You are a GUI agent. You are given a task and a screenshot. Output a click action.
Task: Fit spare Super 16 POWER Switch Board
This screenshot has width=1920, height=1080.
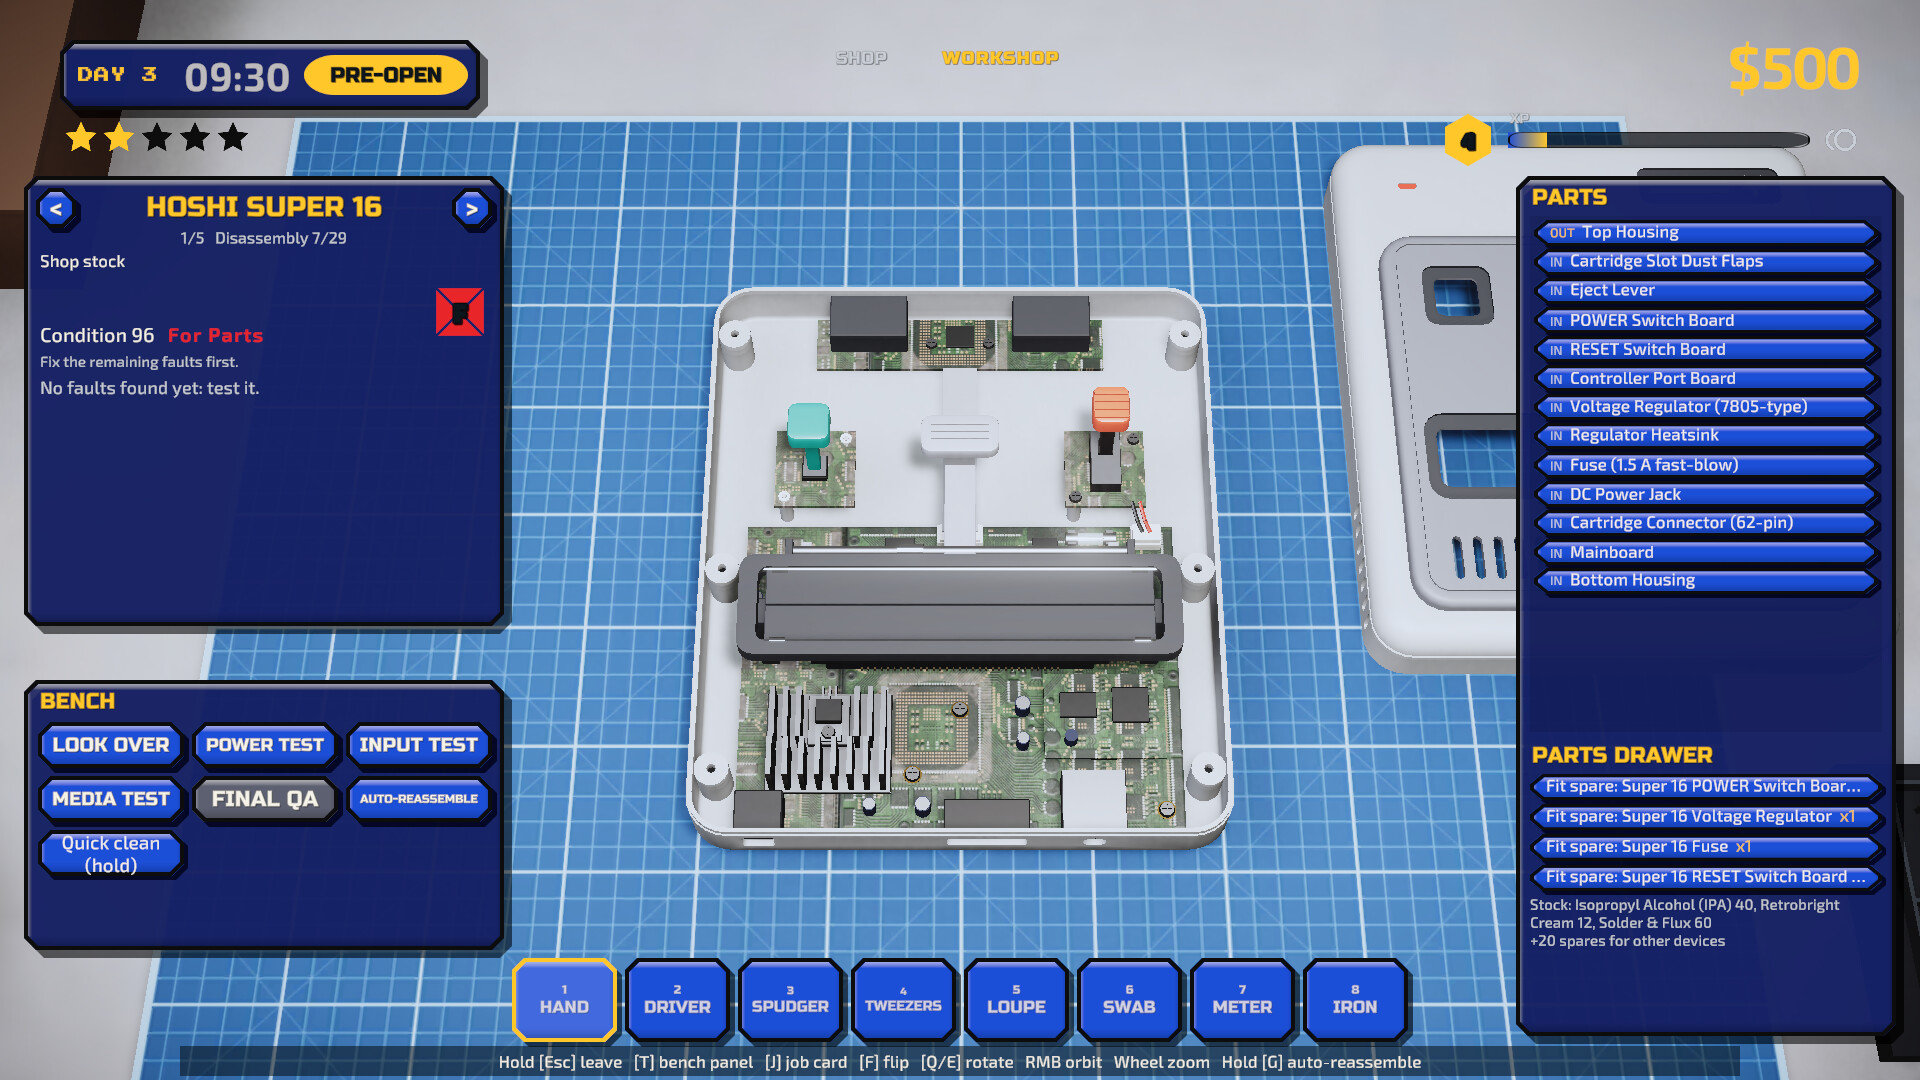tap(1706, 787)
